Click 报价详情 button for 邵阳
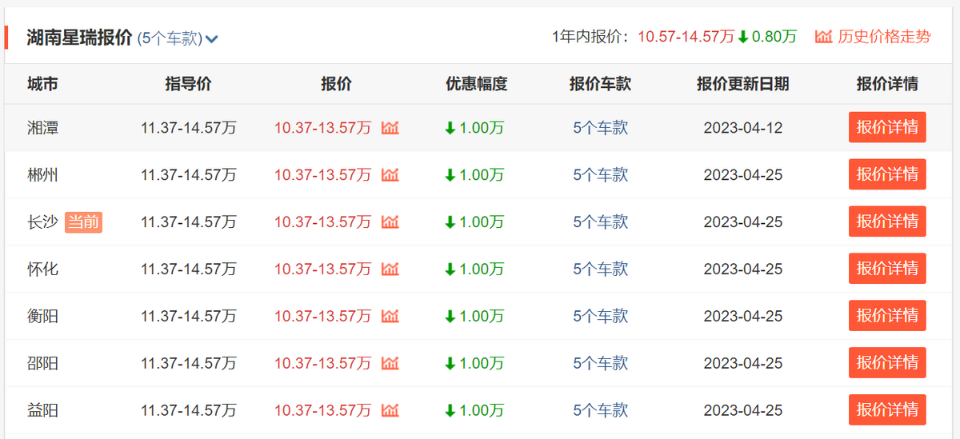The height and width of the screenshot is (439, 960). pyautogui.click(x=887, y=362)
